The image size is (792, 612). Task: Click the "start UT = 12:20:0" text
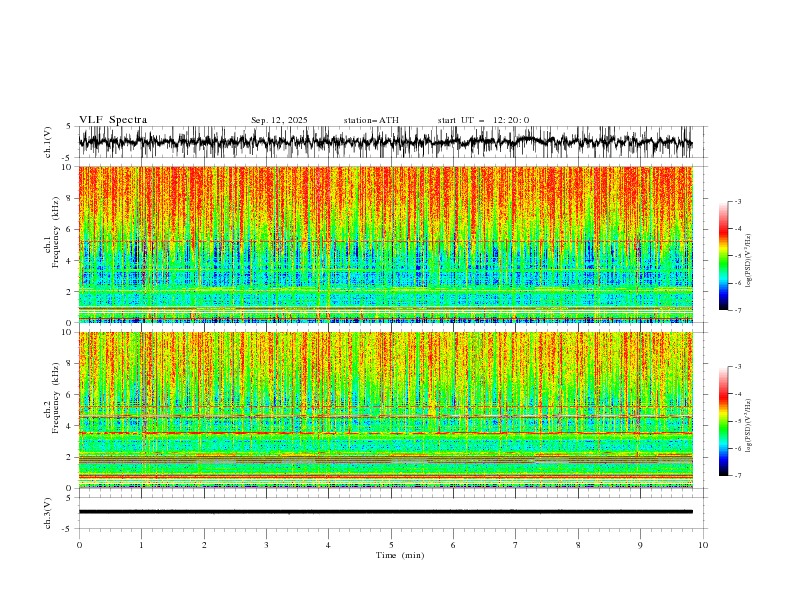coord(483,120)
